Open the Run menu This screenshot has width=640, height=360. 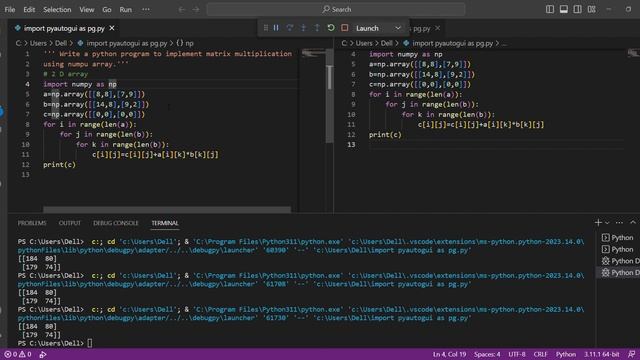(126, 9)
